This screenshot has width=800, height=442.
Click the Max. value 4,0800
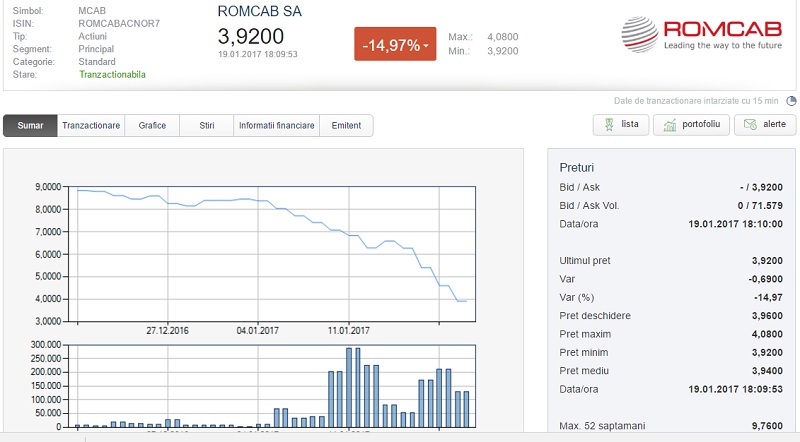click(503, 37)
